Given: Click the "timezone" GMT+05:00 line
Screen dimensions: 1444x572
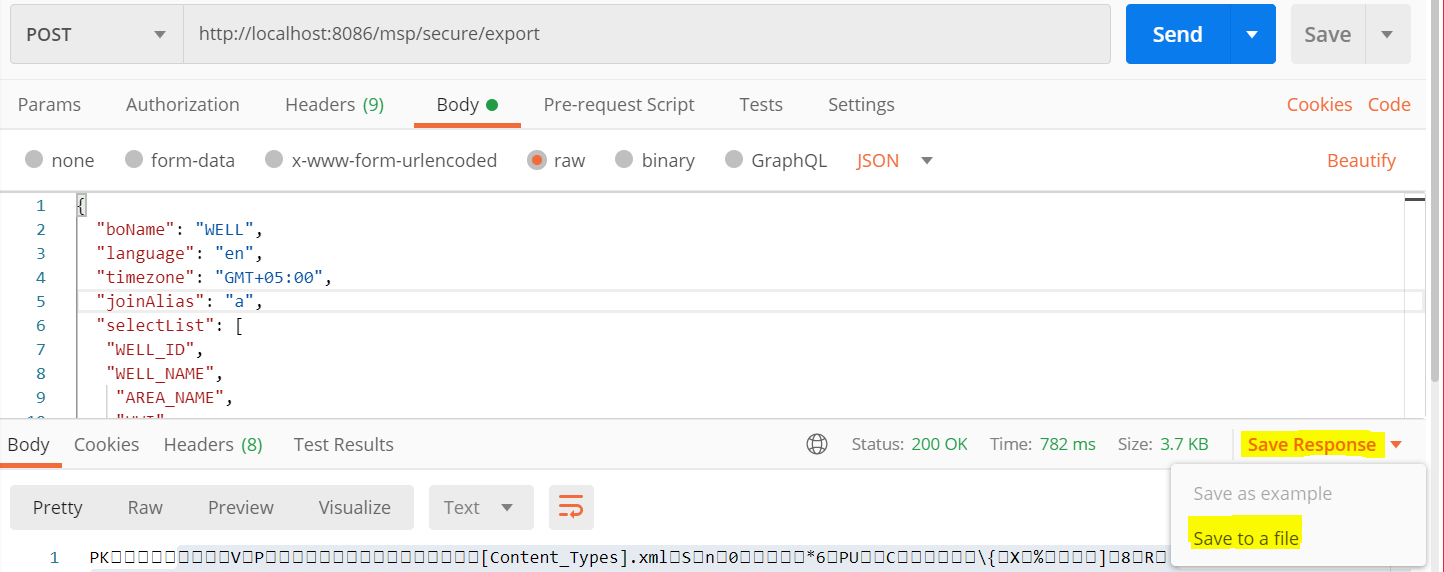Looking at the screenshot, I should pos(213,277).
